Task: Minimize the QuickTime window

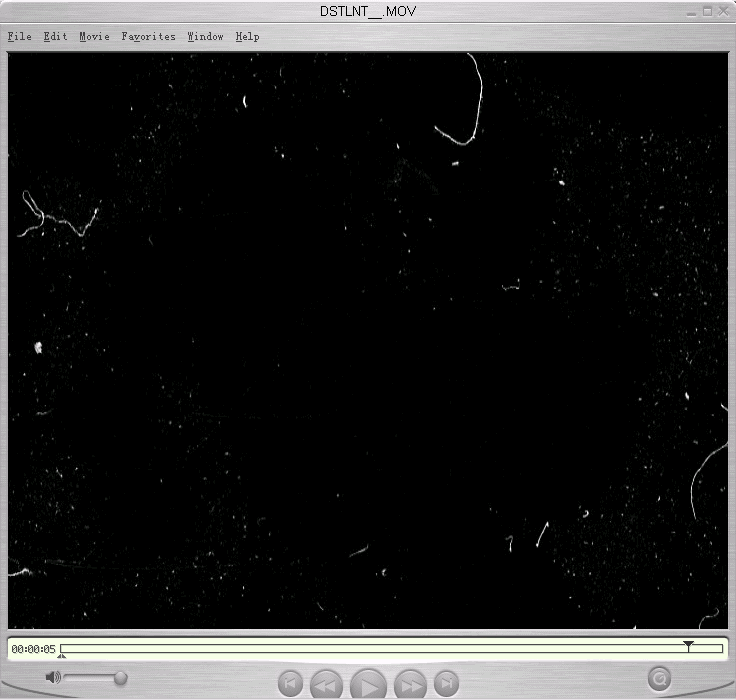Action: pyautogui.click(x=691, y=12)
